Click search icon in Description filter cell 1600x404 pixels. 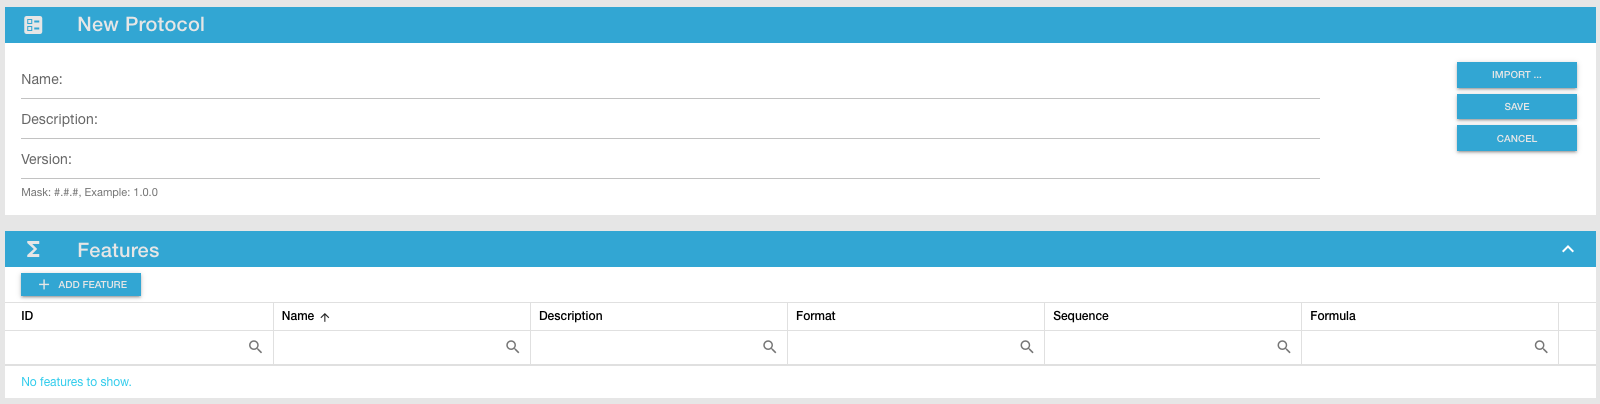[x=769, y=347]
